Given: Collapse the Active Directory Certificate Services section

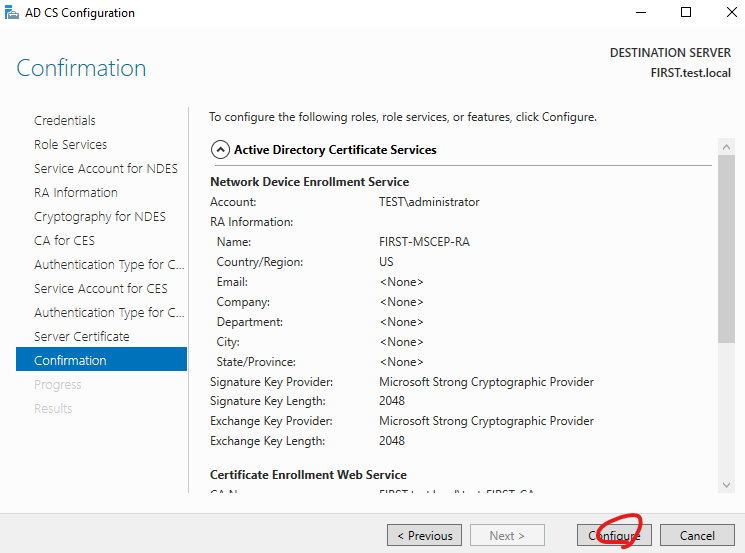Looking at the screenshot, I should tap(220, 150).
